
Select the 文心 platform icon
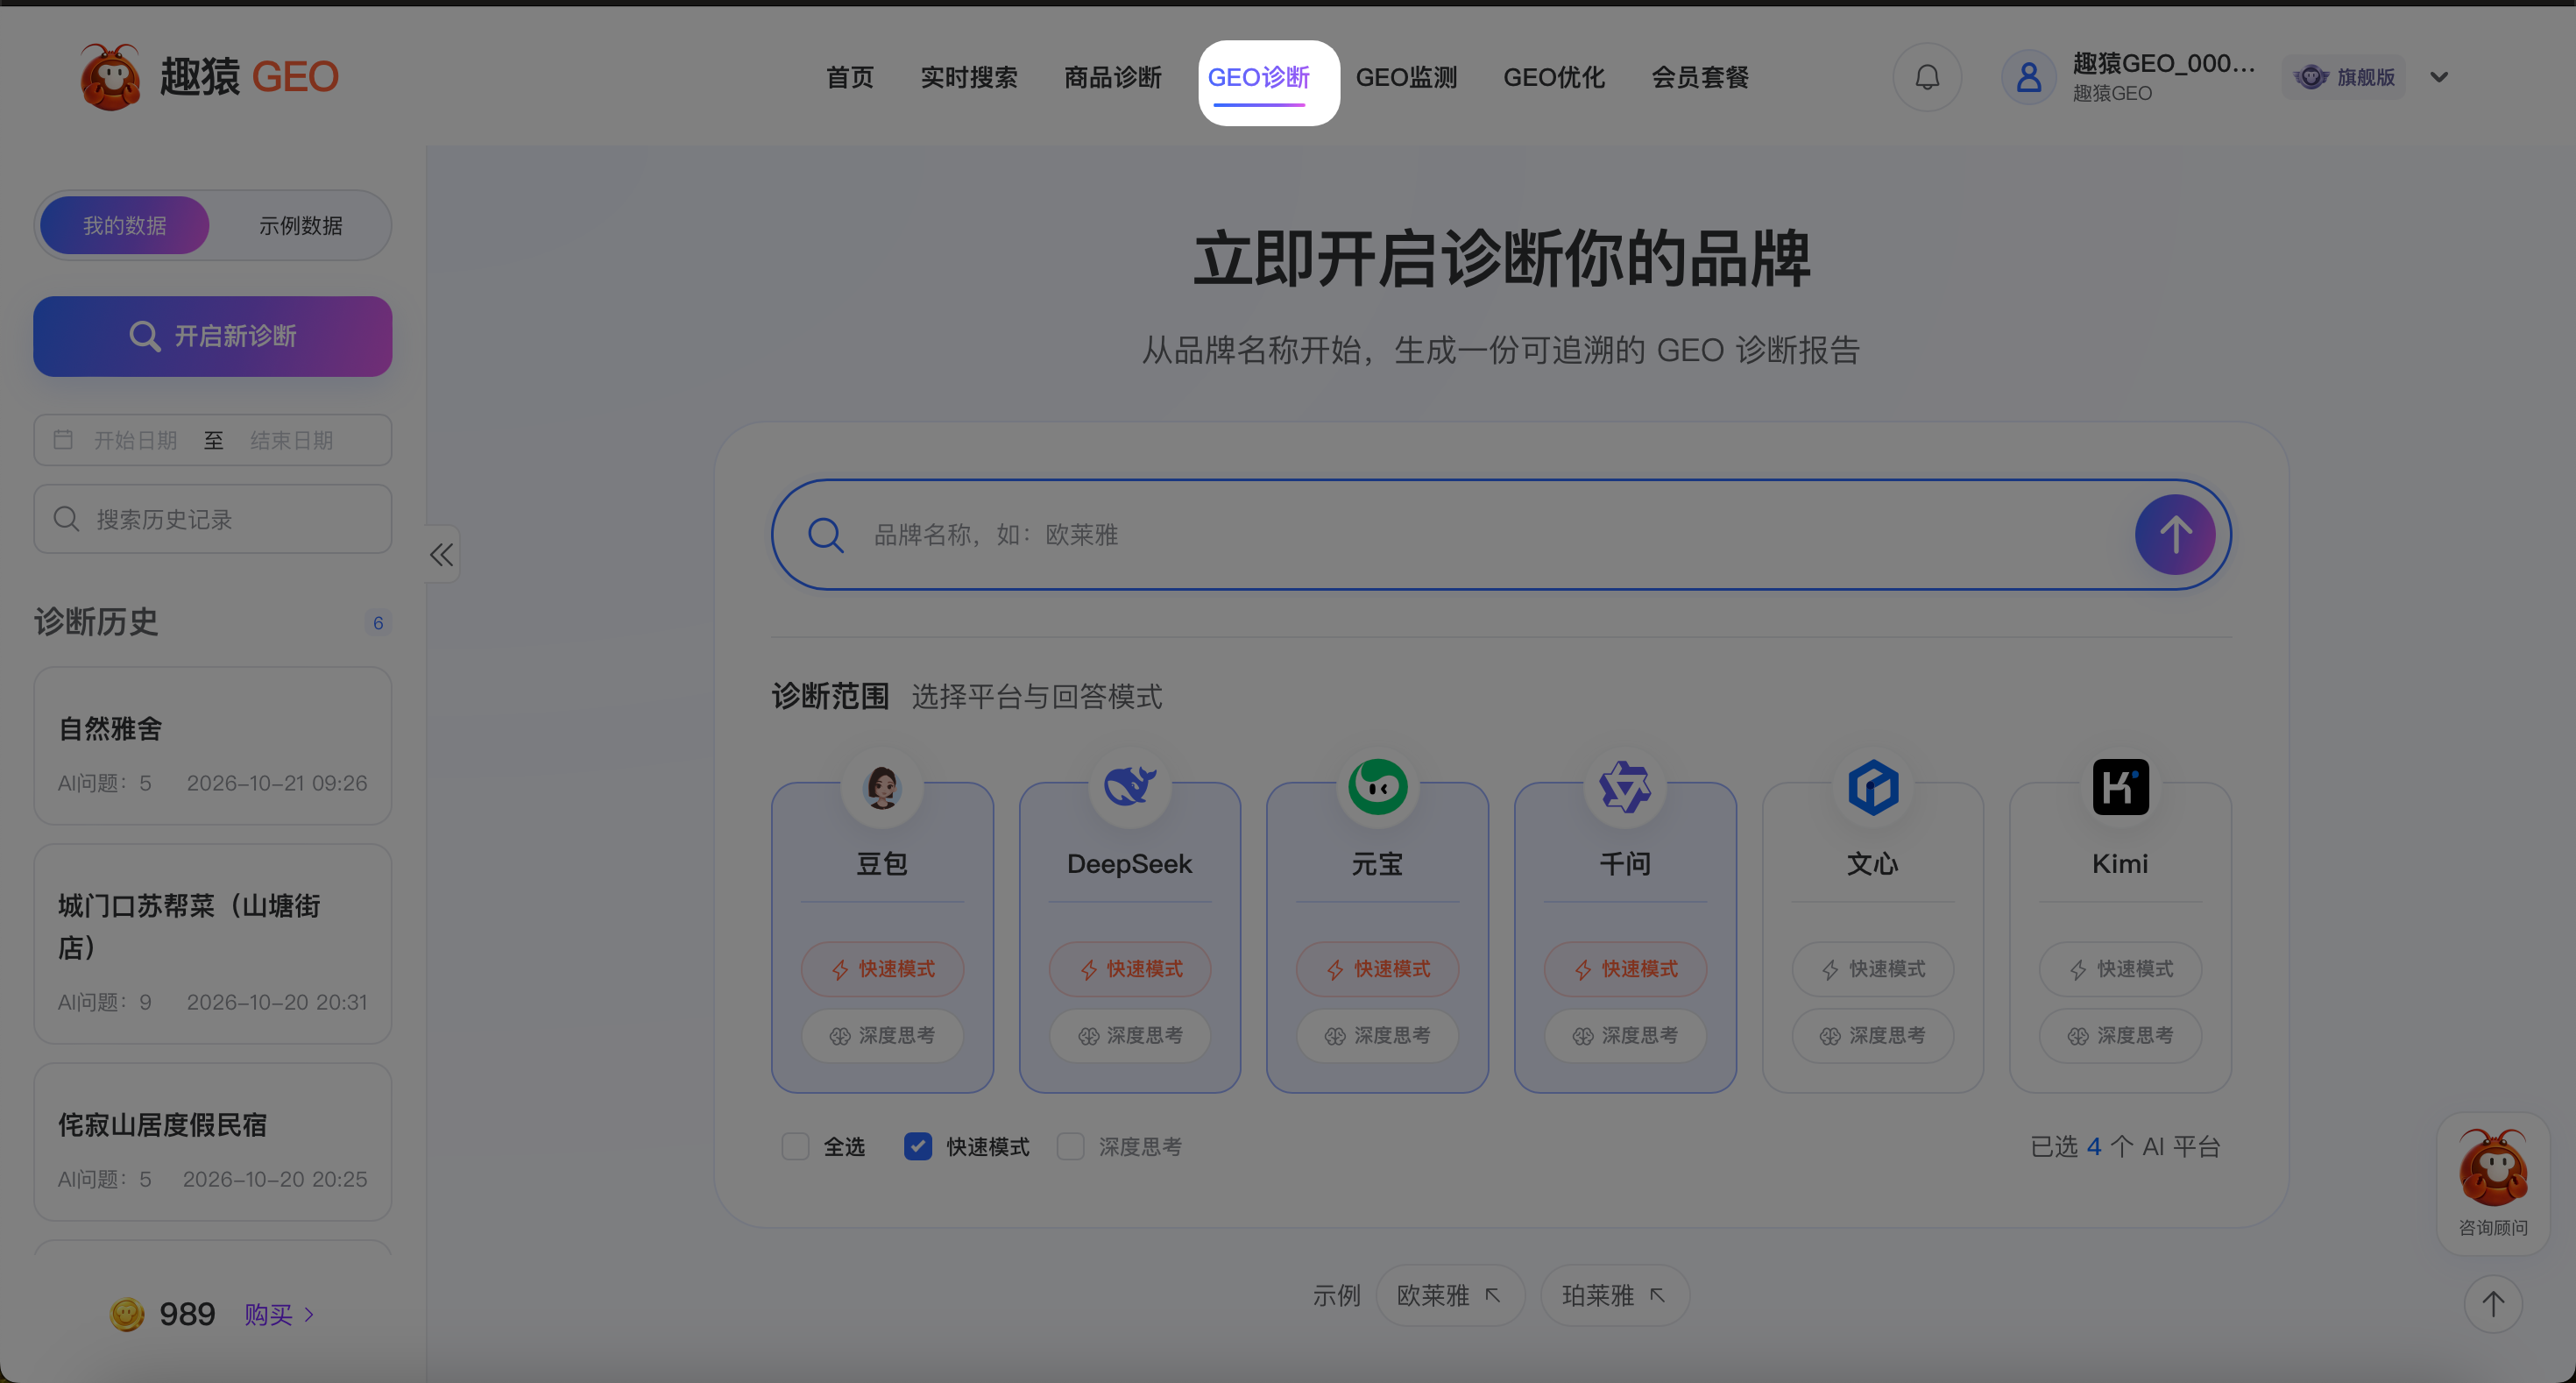pos(1873,787)
